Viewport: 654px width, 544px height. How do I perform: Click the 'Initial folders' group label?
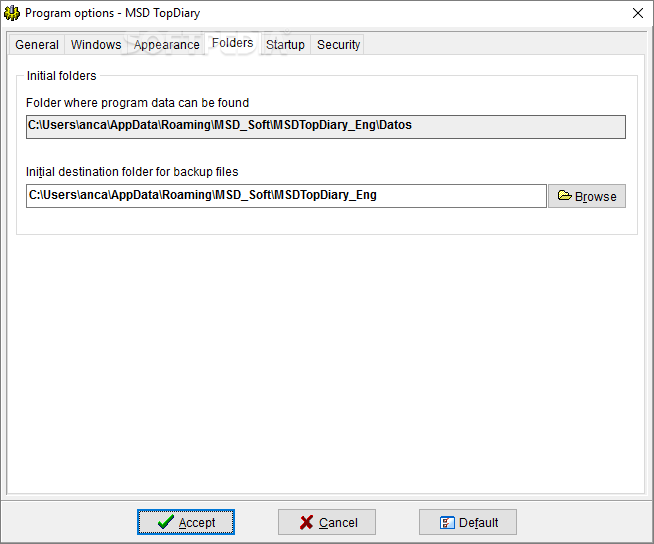click(x=61, y=76)
